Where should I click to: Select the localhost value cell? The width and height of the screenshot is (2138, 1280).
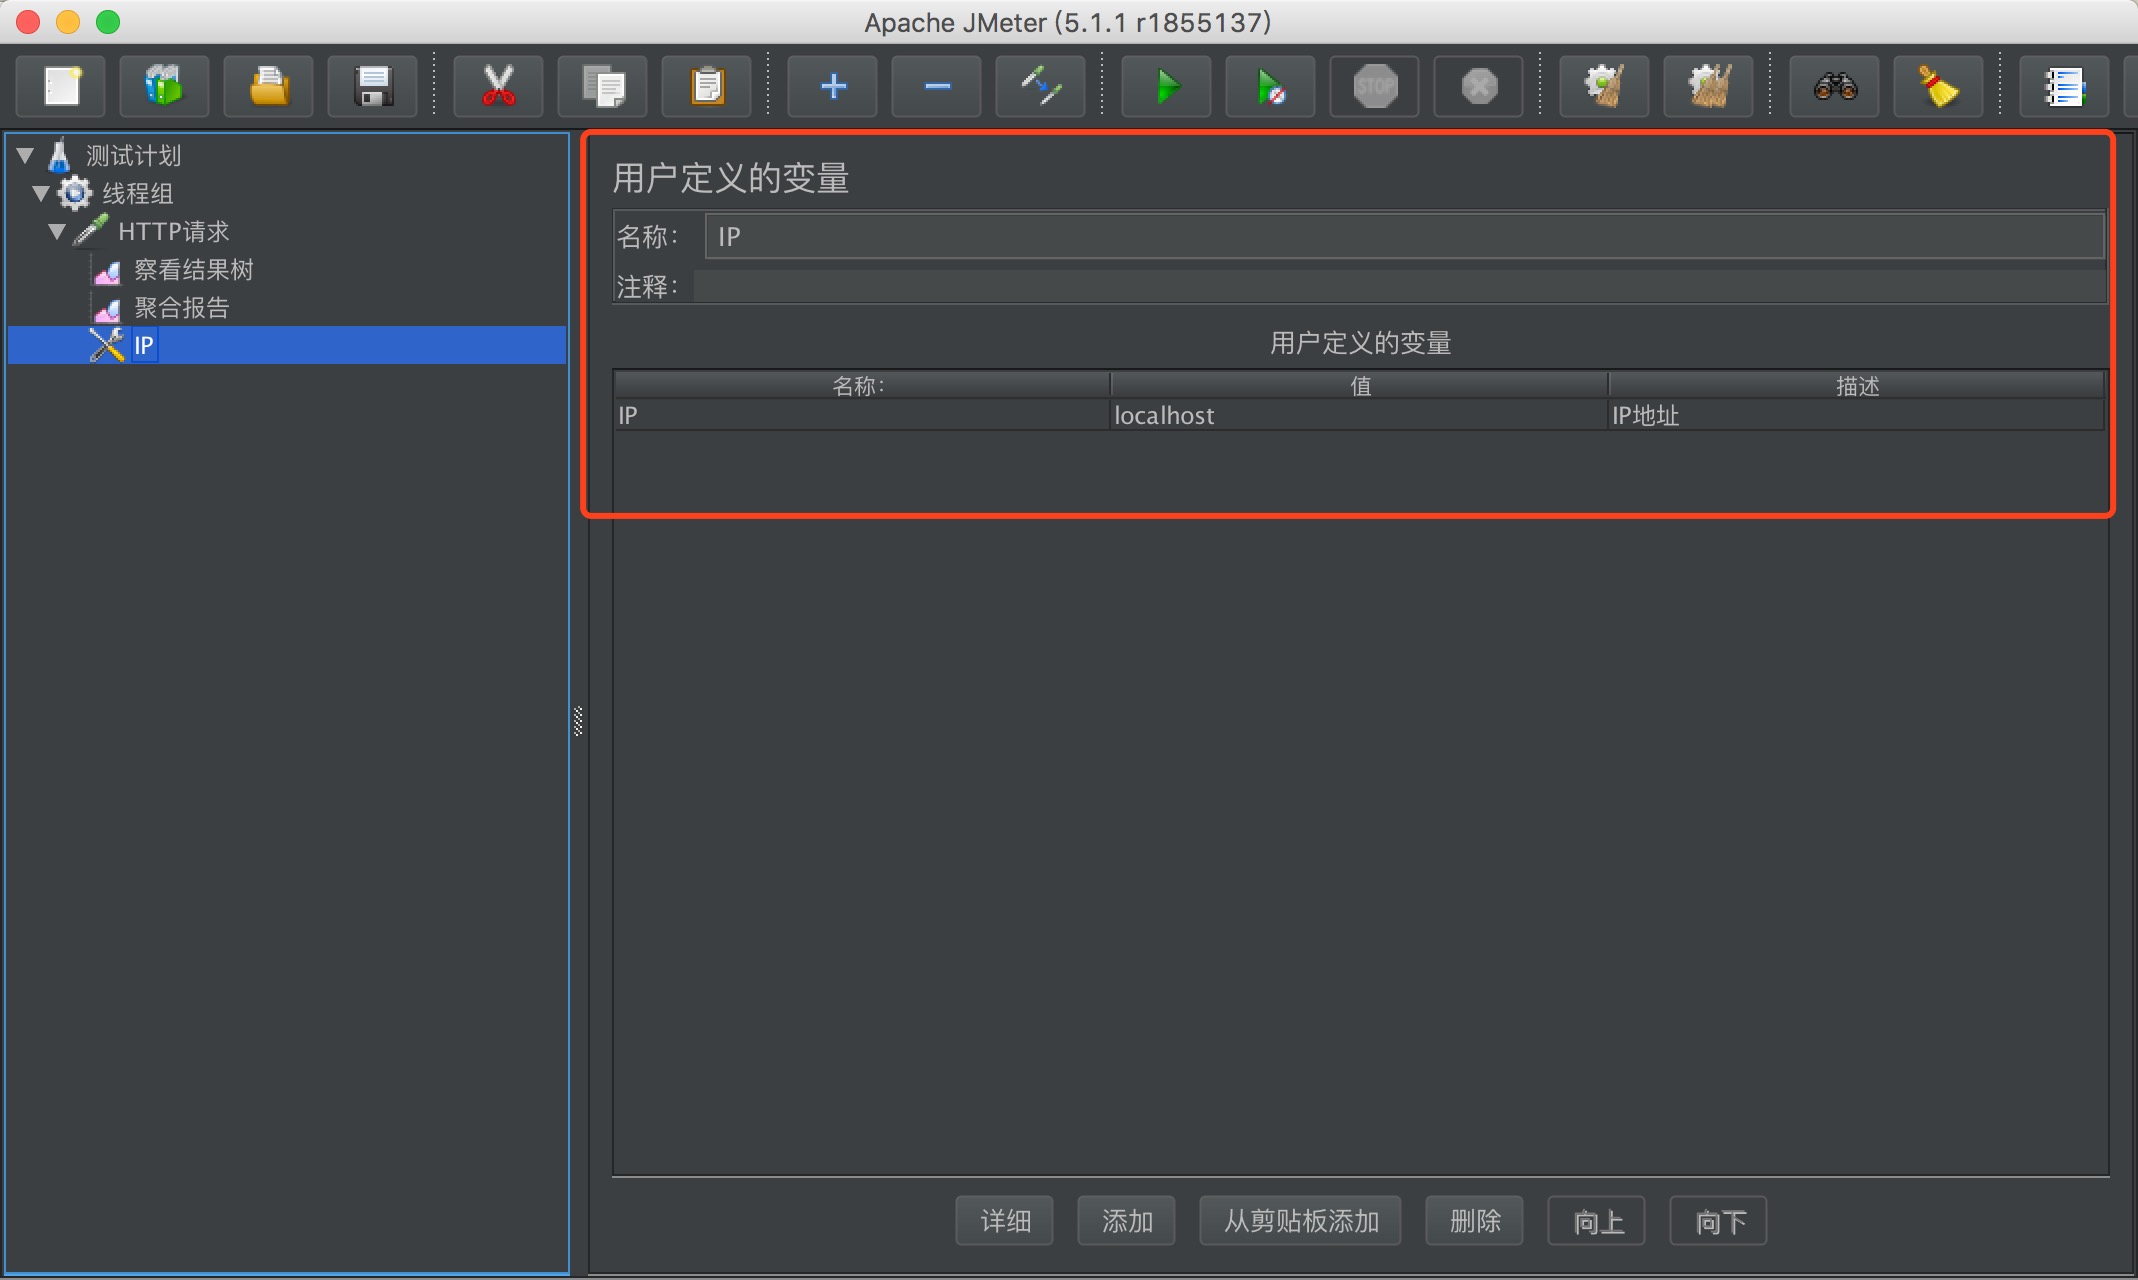pos(1359,416)
